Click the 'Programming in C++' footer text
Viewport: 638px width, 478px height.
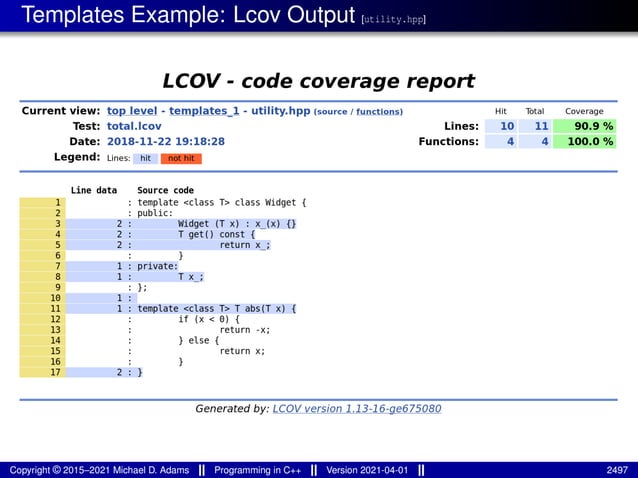[x=258, y=470]
